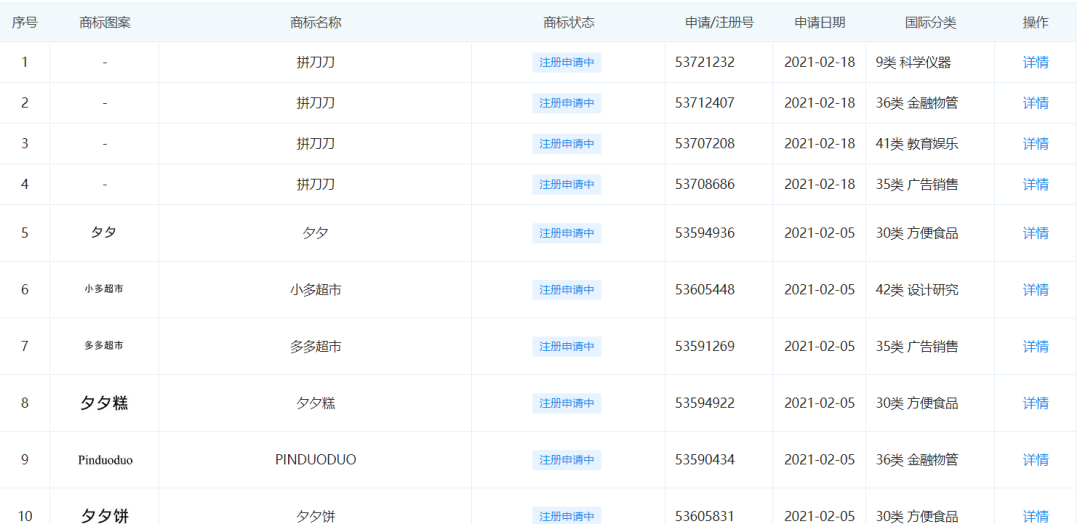Open 详情 link for application 53712407
The height and width of the screenshot is (524, 1080).
click(1035, 103)
